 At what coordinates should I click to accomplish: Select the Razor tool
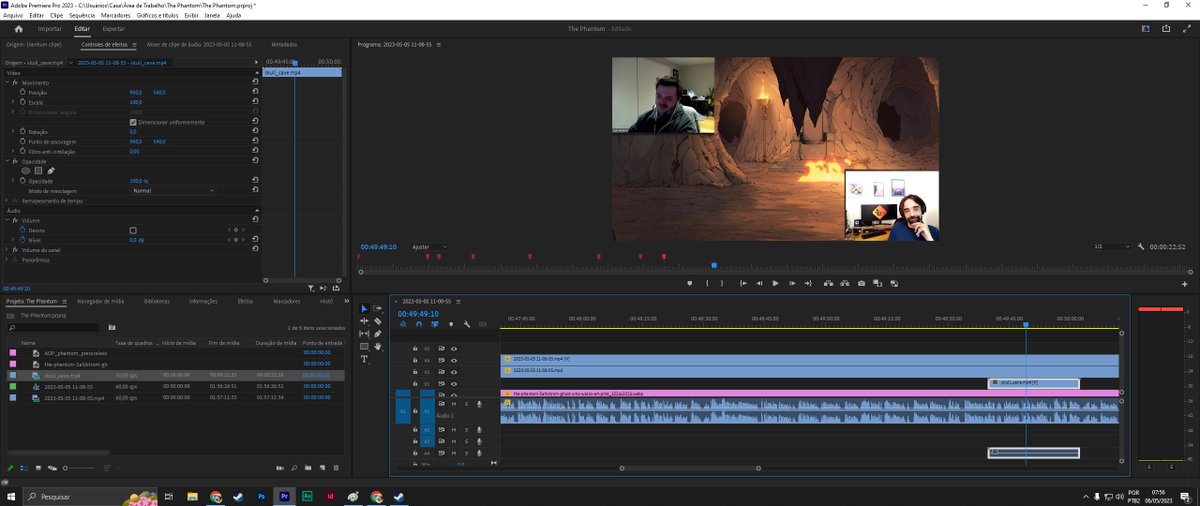point(377,321)
